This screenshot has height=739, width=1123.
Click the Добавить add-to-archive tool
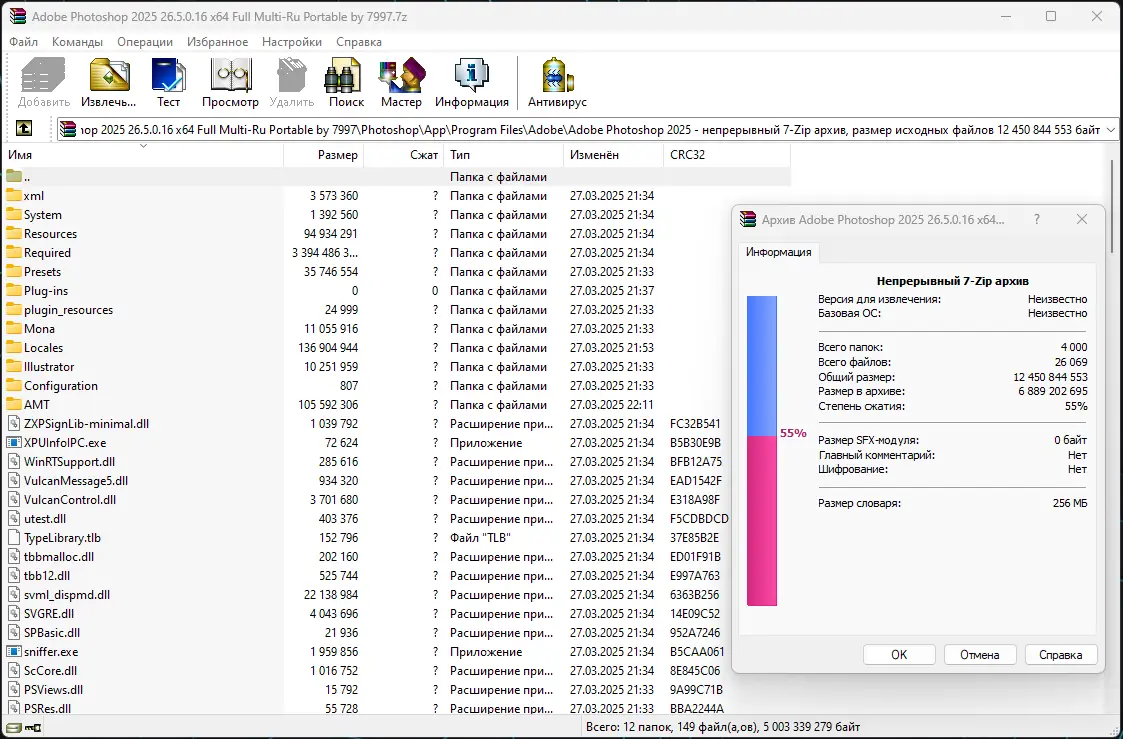pyautogui.click(x=41, y=80)
